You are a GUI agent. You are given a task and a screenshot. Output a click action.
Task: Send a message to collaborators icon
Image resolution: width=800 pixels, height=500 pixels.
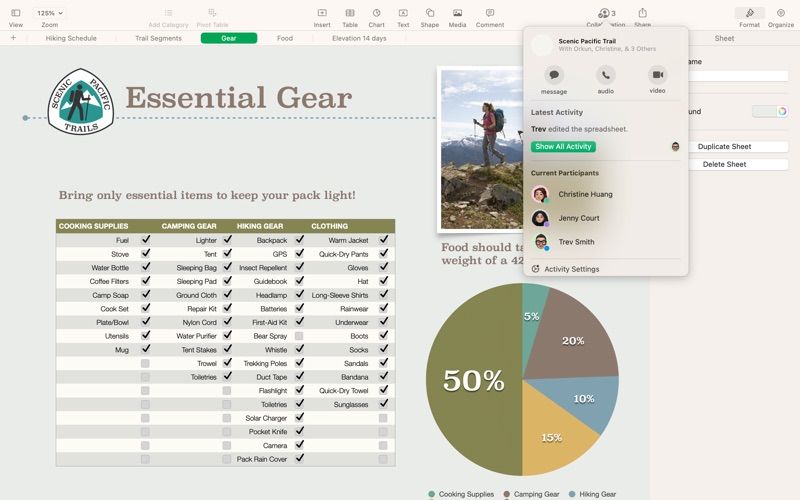[554, 75]
